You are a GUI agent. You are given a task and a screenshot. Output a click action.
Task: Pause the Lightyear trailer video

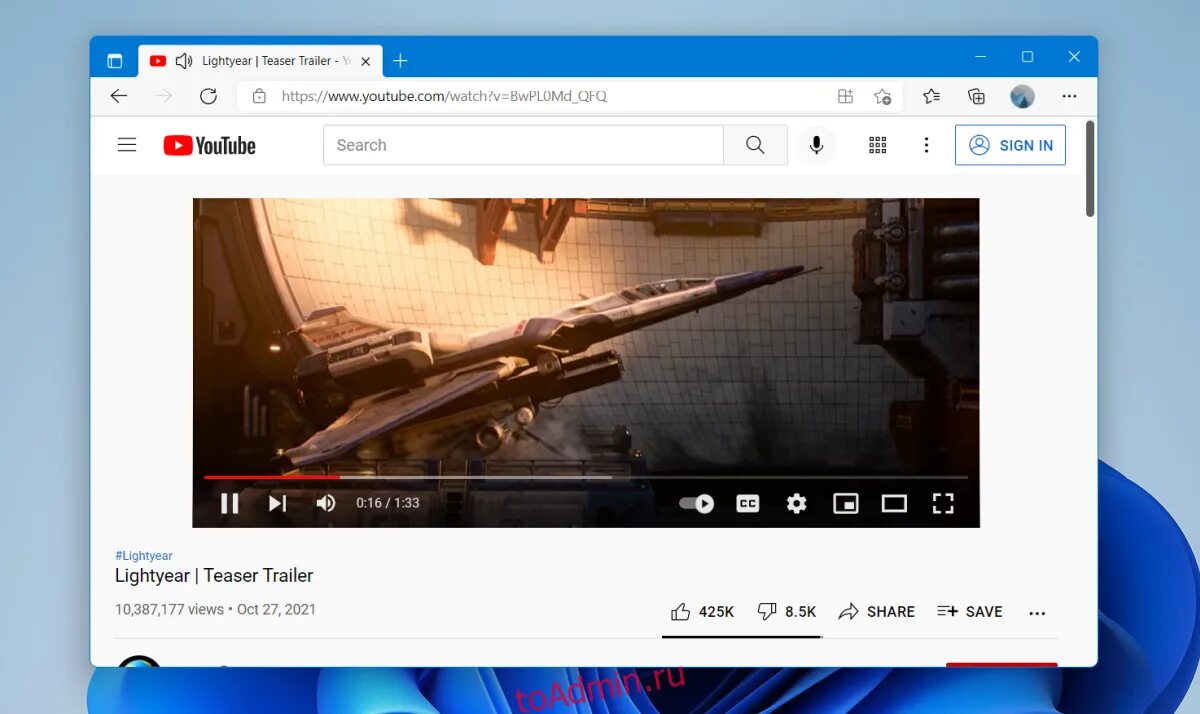pyautogui.click(x=230, y=503)
